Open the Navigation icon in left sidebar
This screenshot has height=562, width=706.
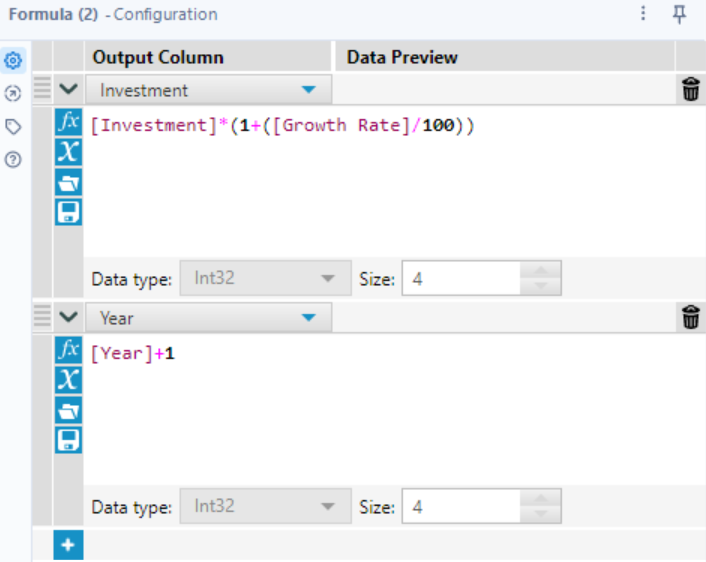13,94
